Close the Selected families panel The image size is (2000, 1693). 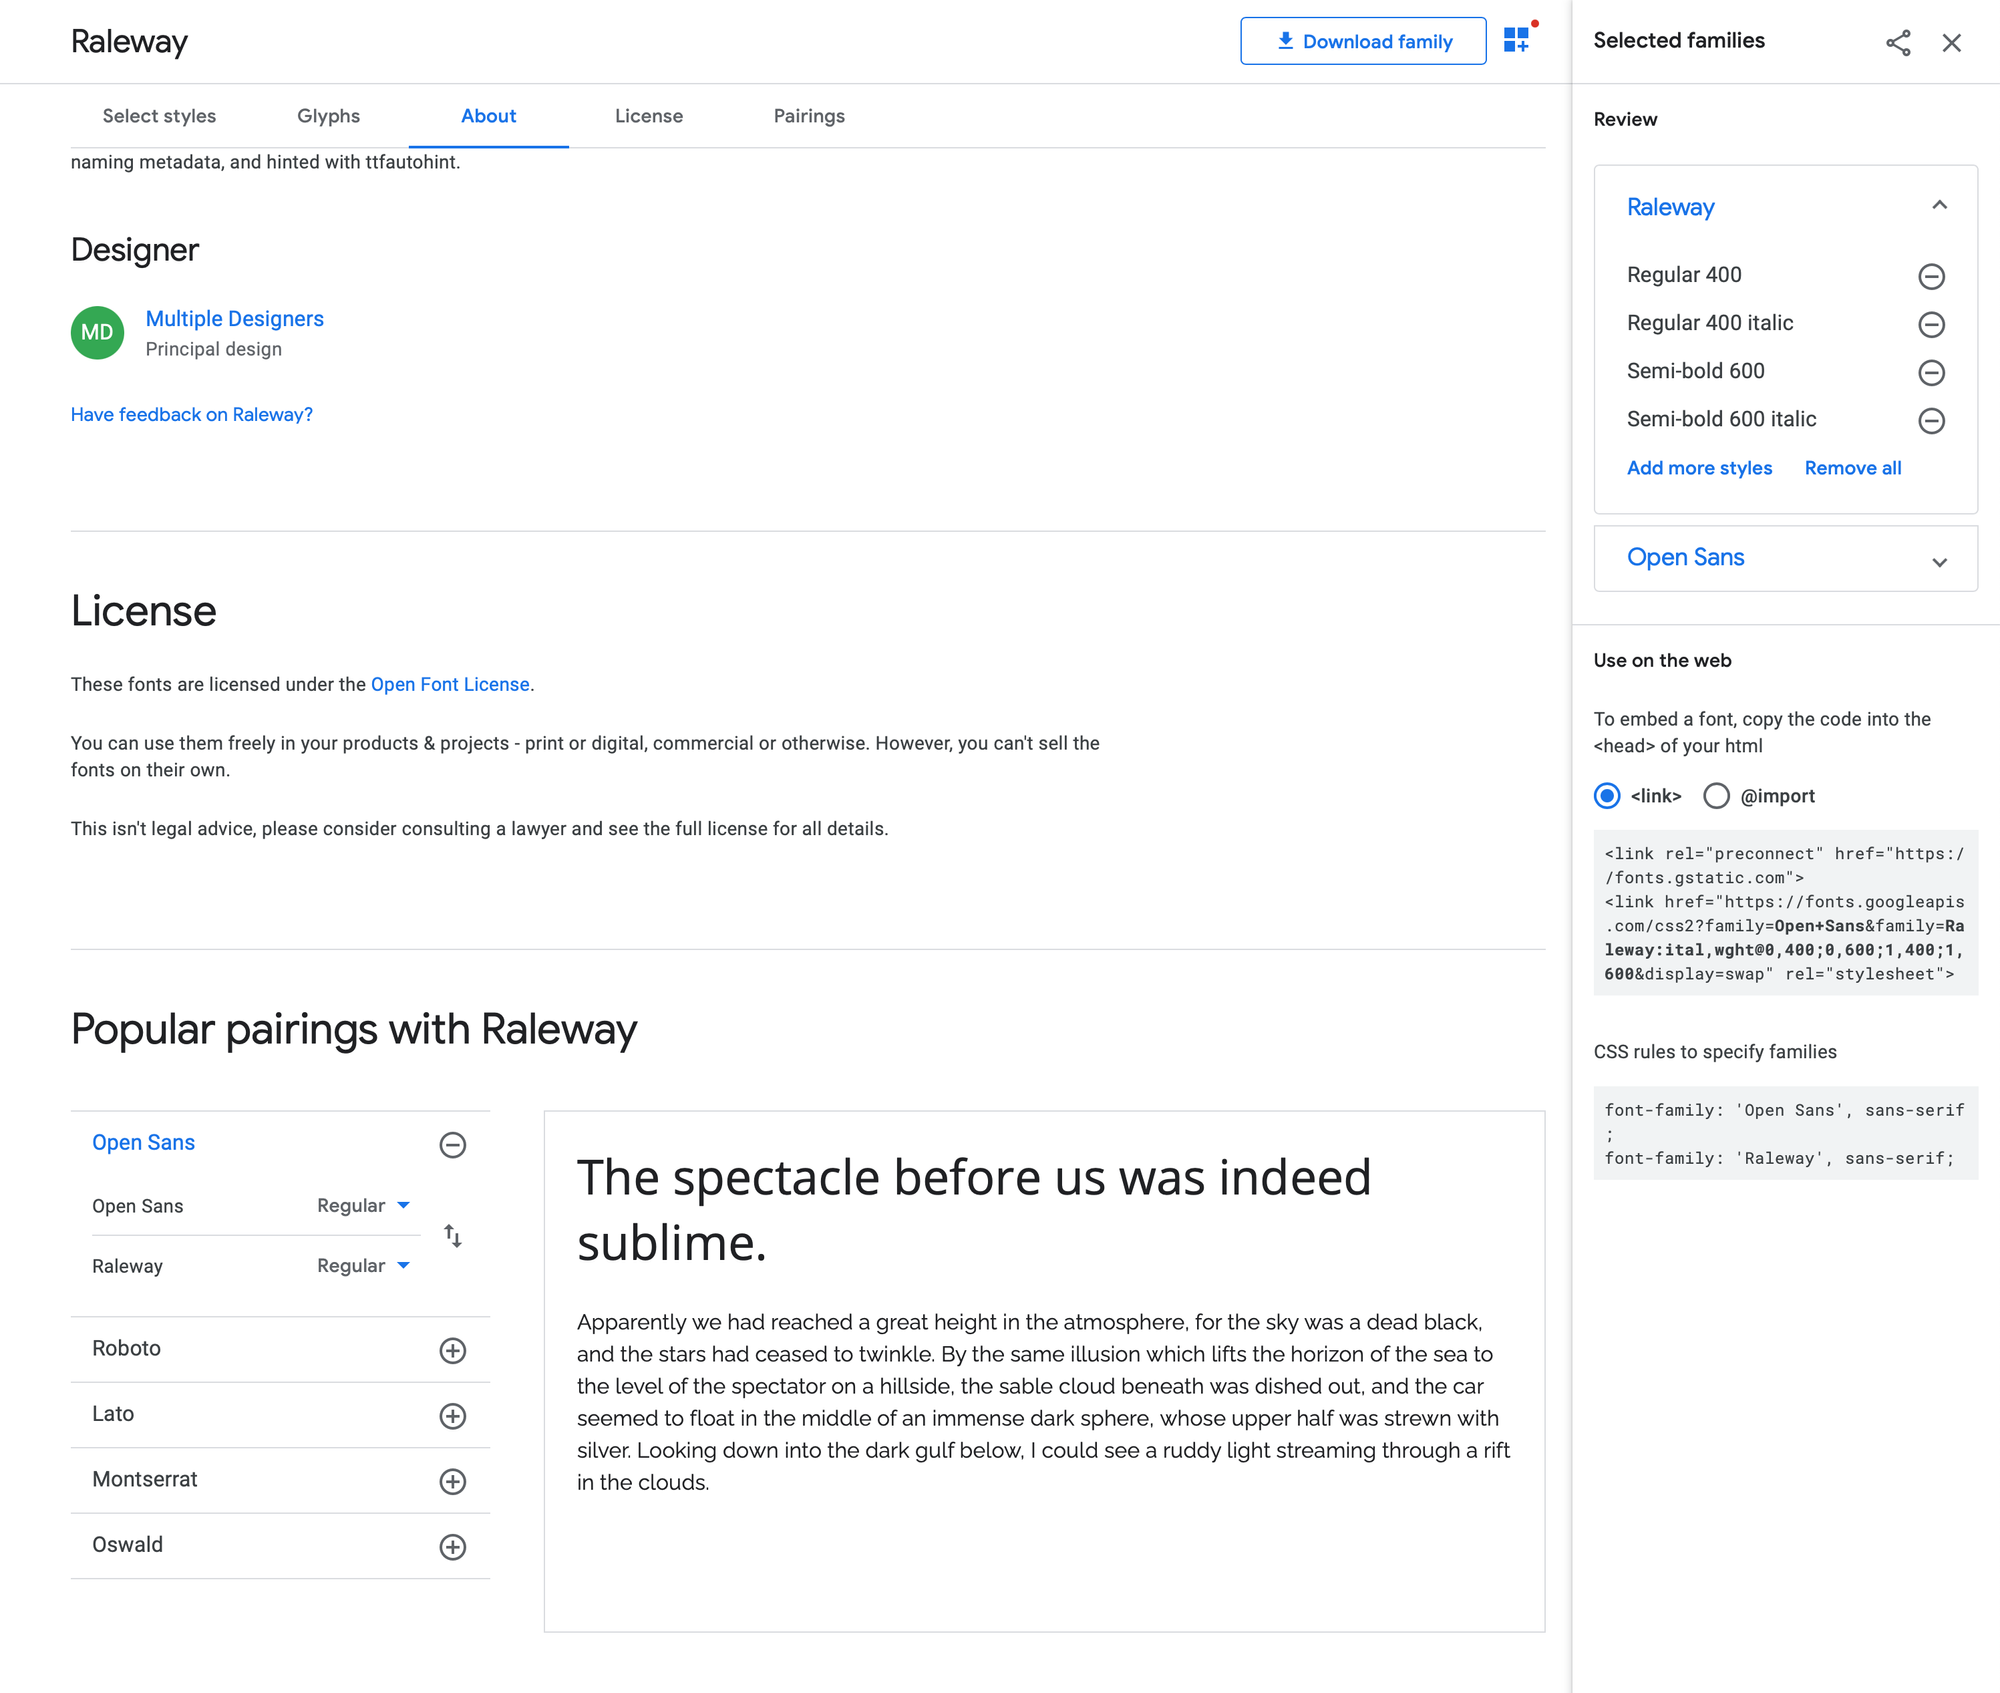tap(1951, 42)
